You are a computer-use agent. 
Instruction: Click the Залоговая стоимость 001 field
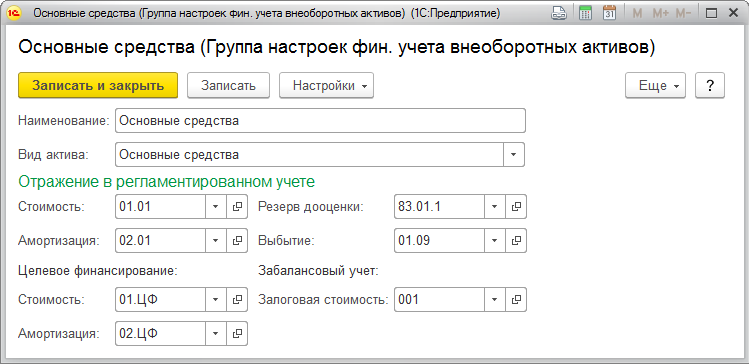click(x=439, y=300)
